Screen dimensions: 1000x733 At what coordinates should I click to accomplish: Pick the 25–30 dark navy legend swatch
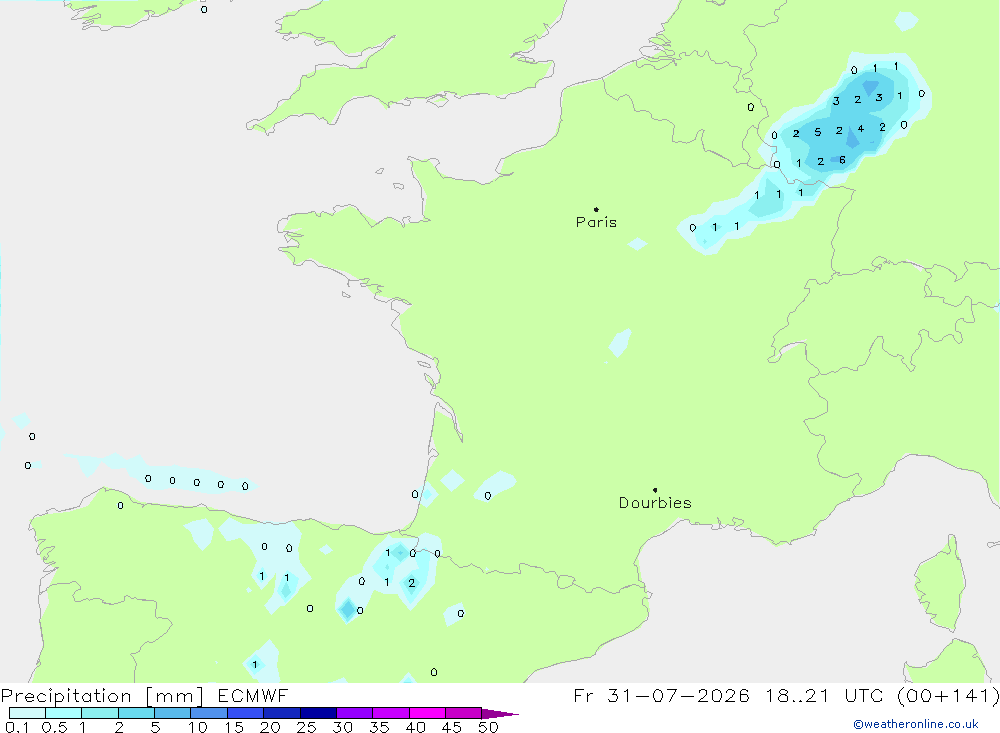[x=318, y=713]
